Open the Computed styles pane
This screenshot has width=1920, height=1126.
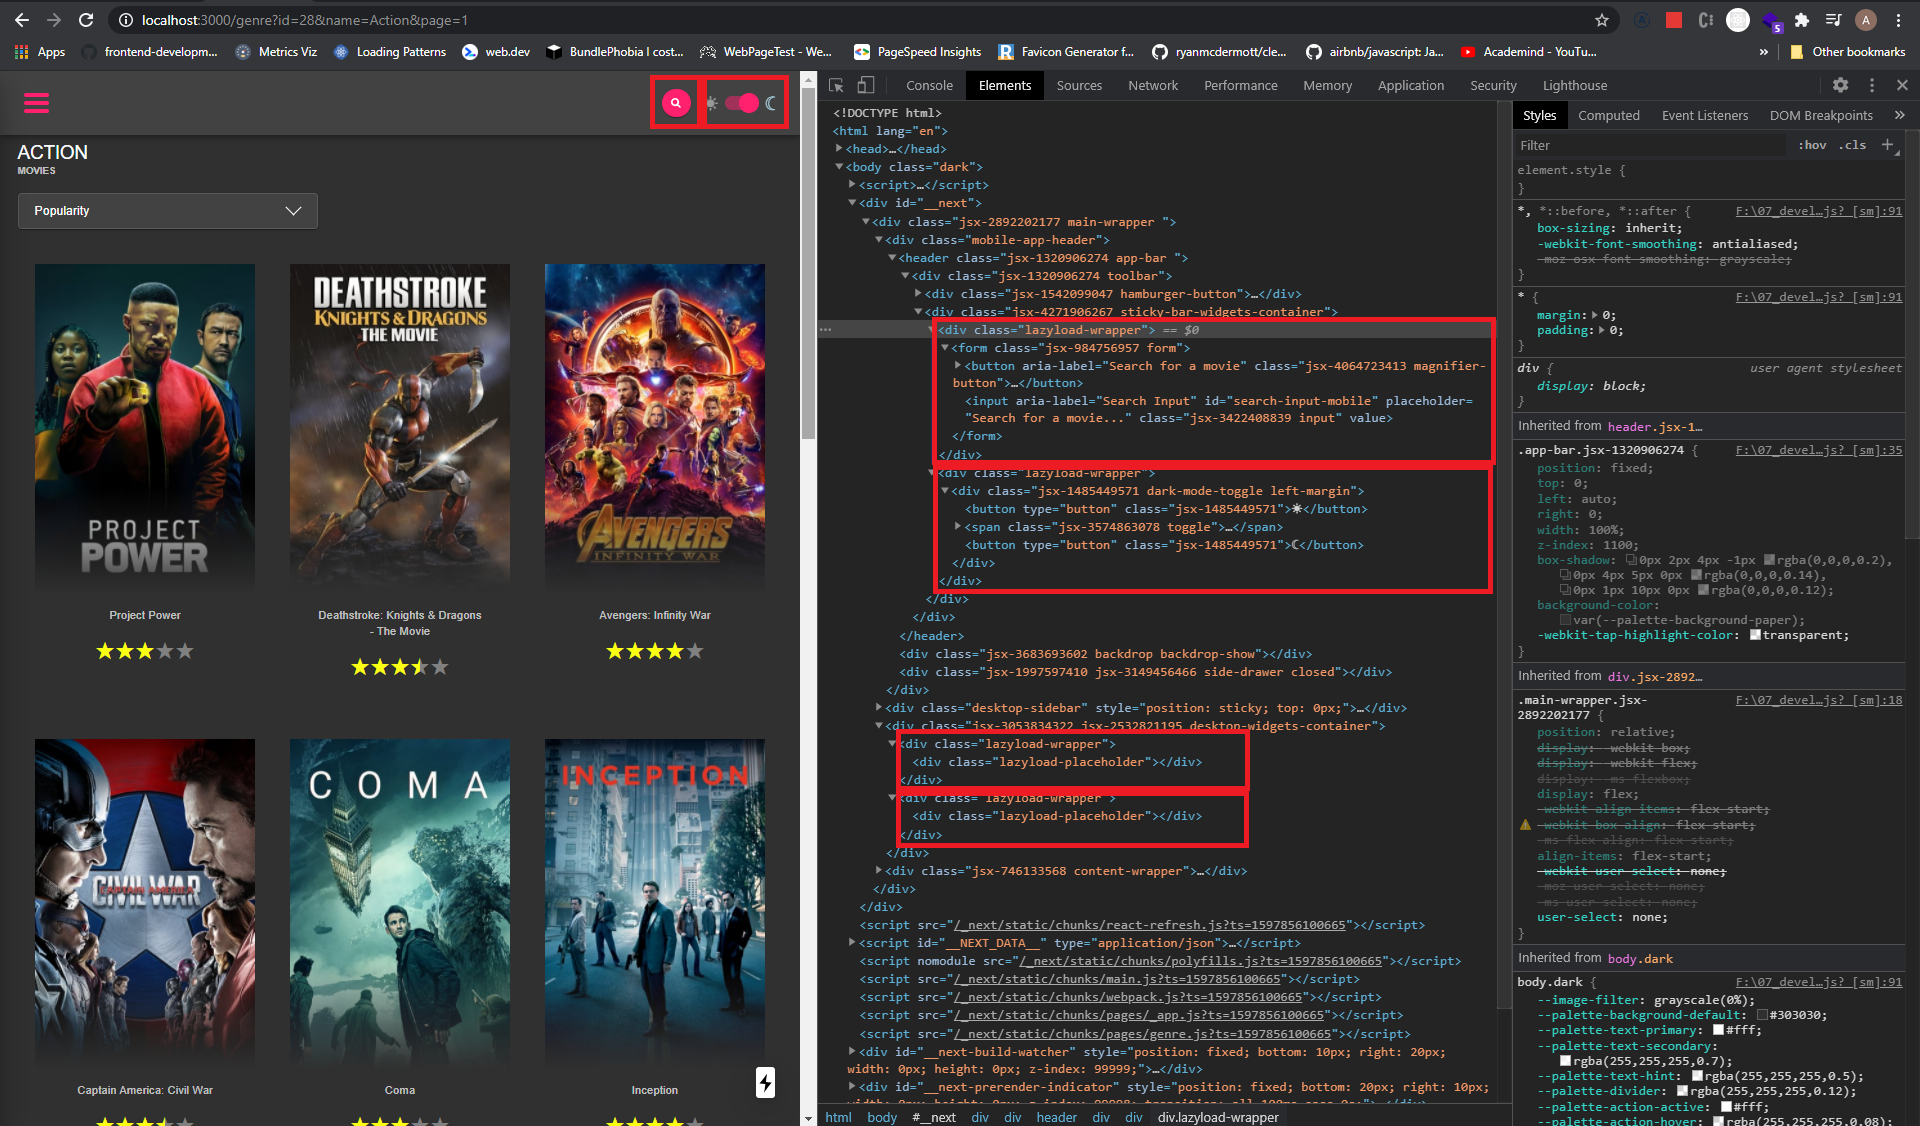pos(1609,116)
